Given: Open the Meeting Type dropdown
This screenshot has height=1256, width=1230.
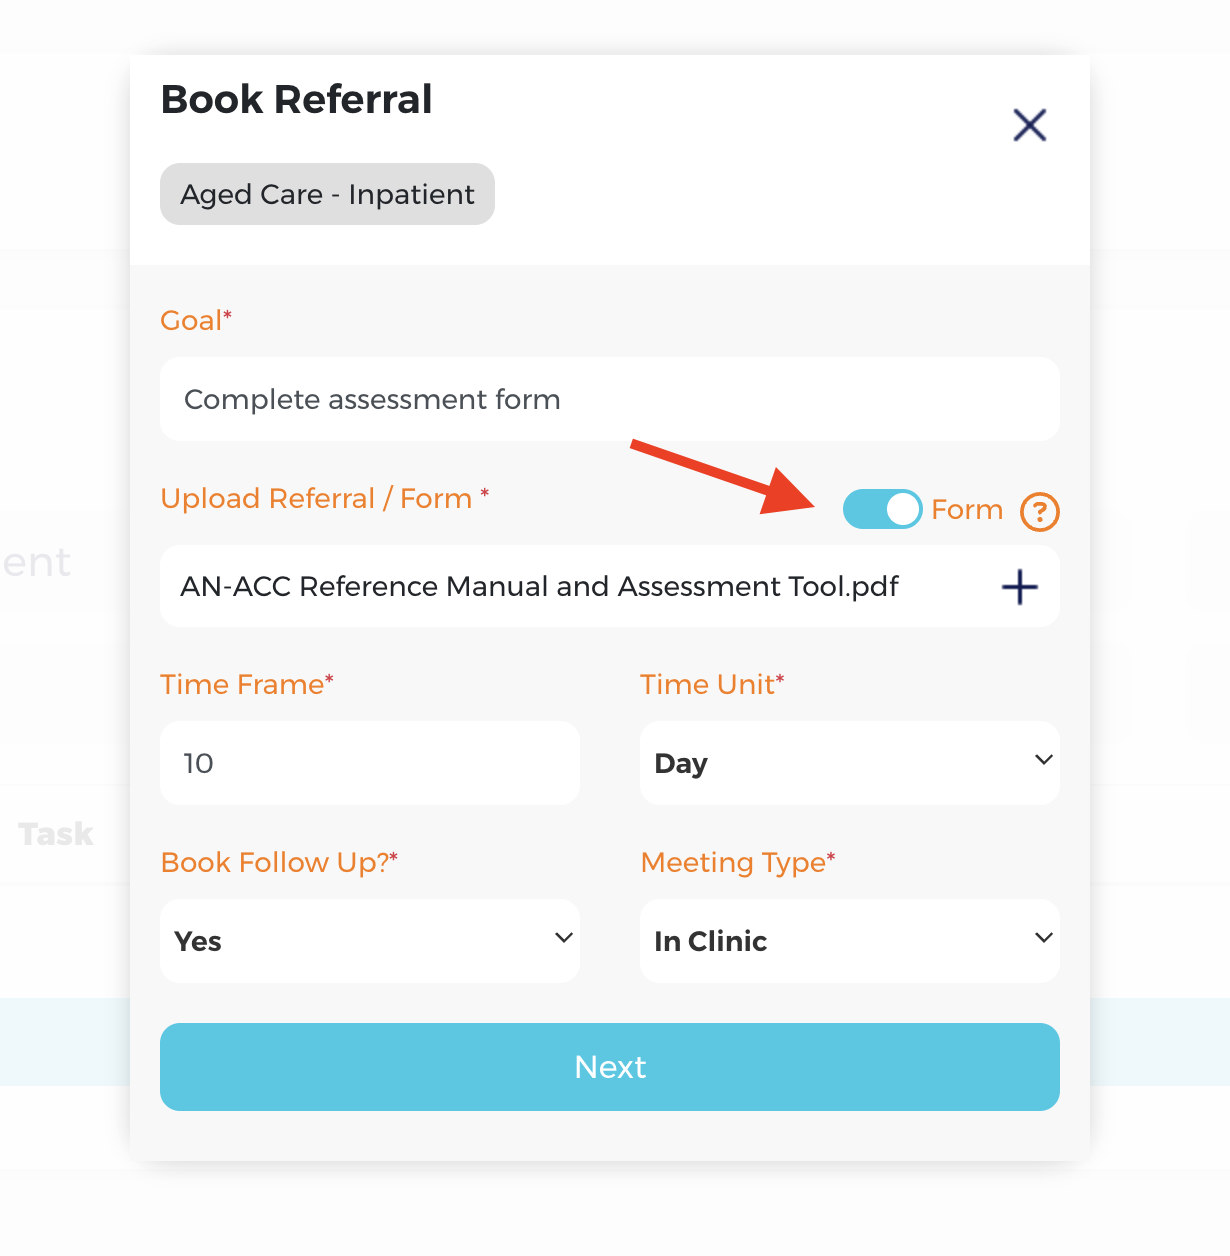Looking at the screenshot, I should [x=849, y=941].
